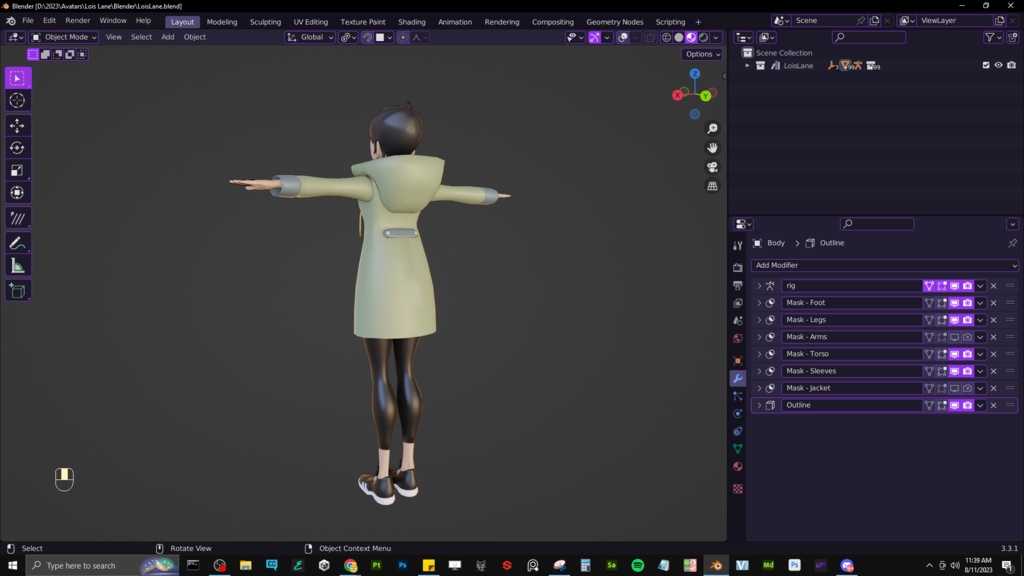Screen dimensions: 1024x576
Task: Toggle realtime display of the Mask - Jacket modifier
Action: pos(954,388)
